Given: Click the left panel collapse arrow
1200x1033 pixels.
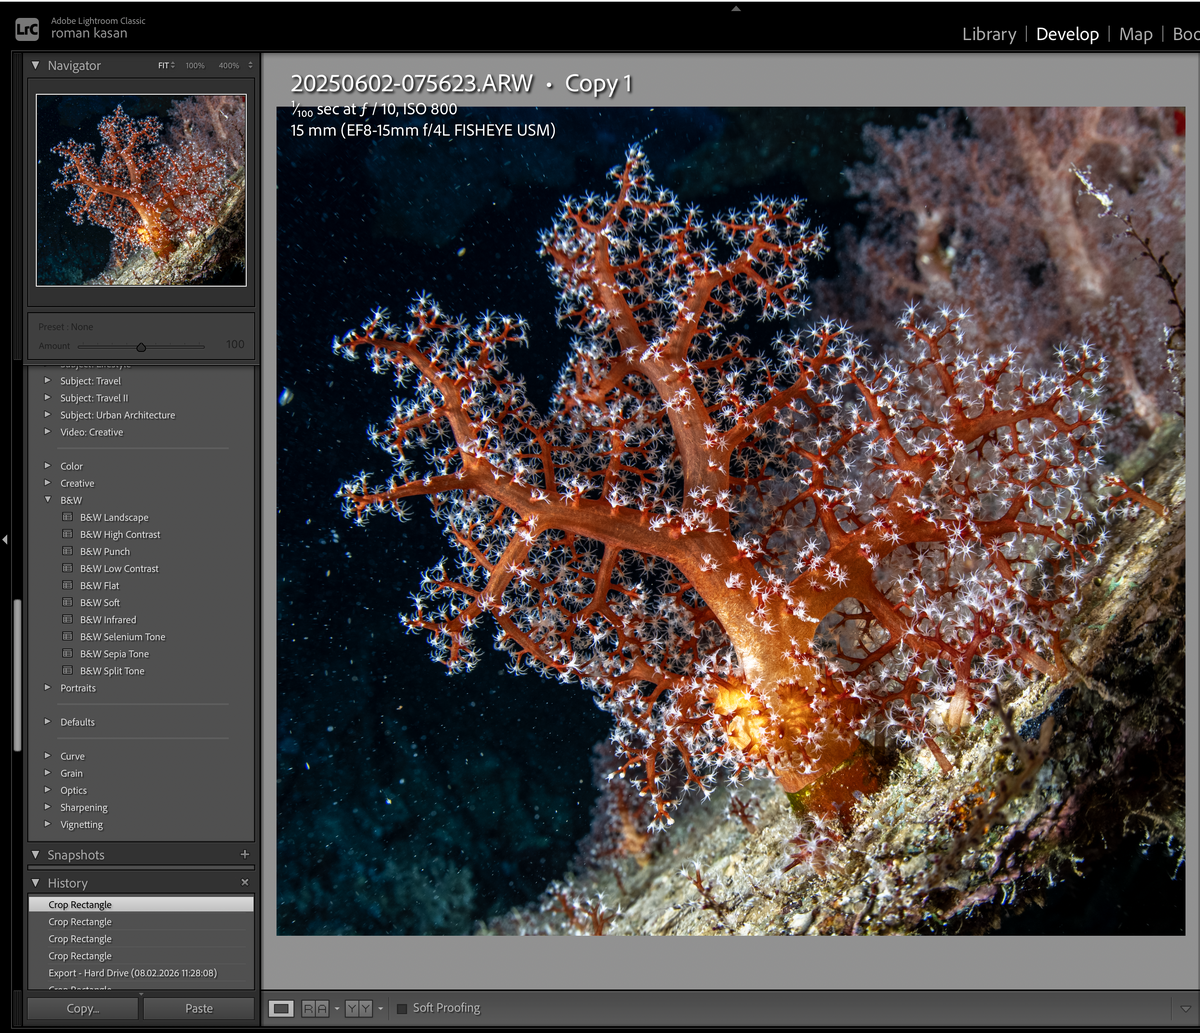Looking at the screenshot, I should click(x=5, y=540).
